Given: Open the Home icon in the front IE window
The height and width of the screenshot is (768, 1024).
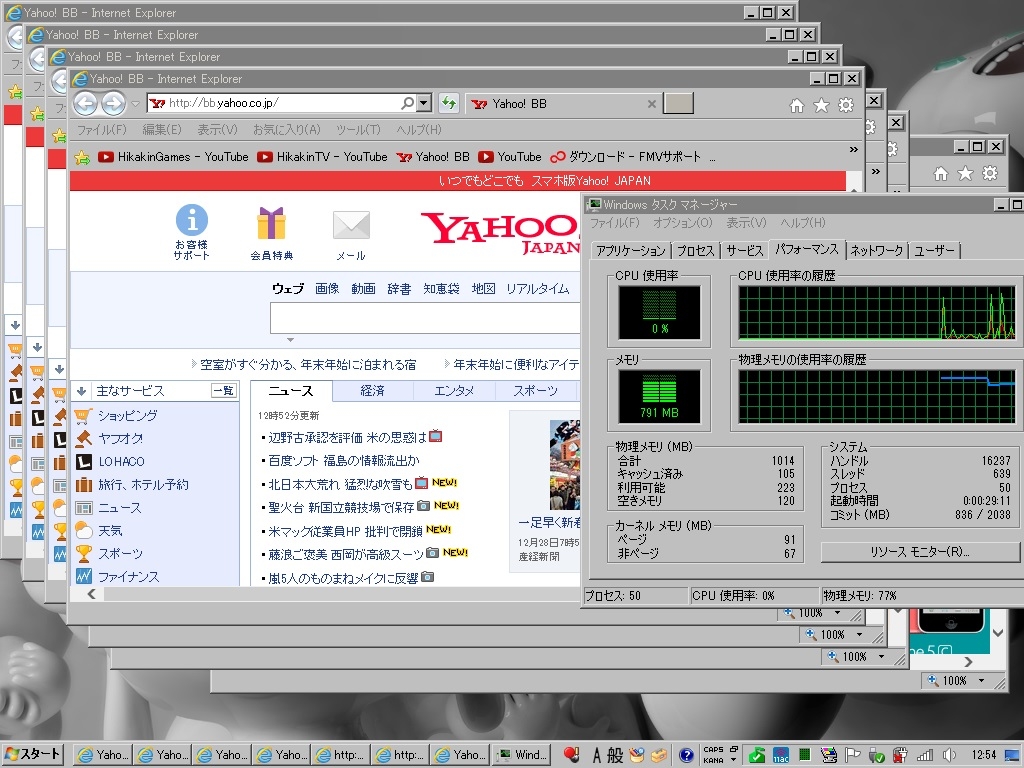Looking at the screenshot, I should pos(797,105).
